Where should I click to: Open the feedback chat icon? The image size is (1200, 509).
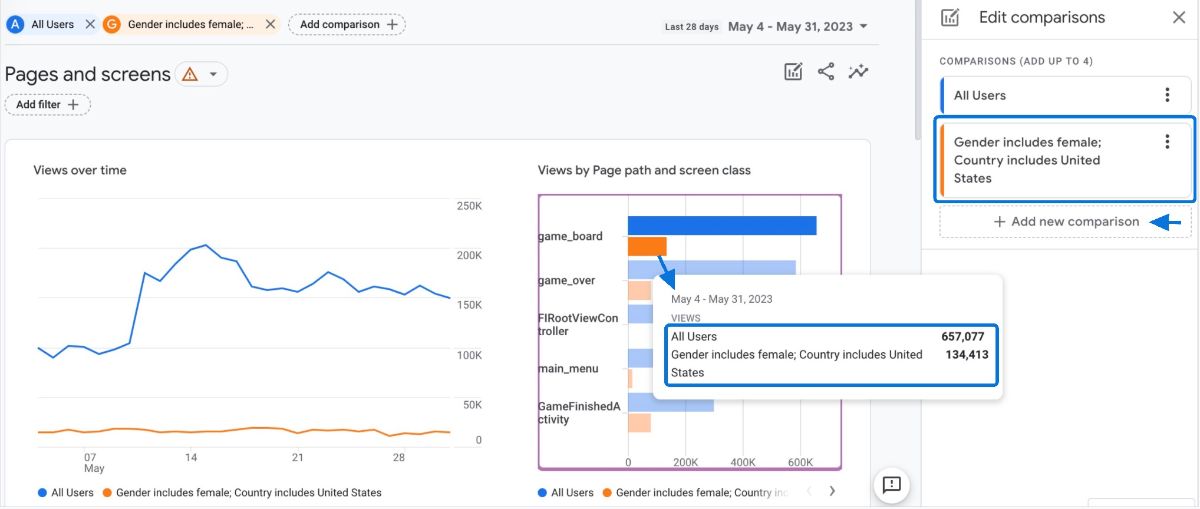(892, 485)
